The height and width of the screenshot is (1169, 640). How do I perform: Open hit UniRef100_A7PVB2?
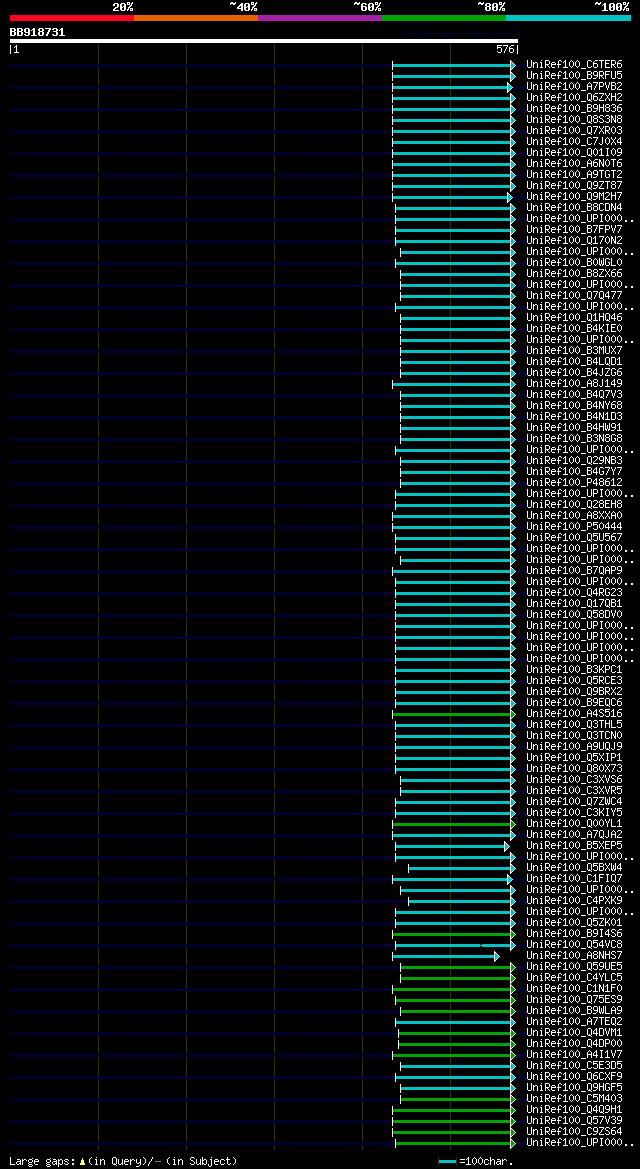coord(574,87)
